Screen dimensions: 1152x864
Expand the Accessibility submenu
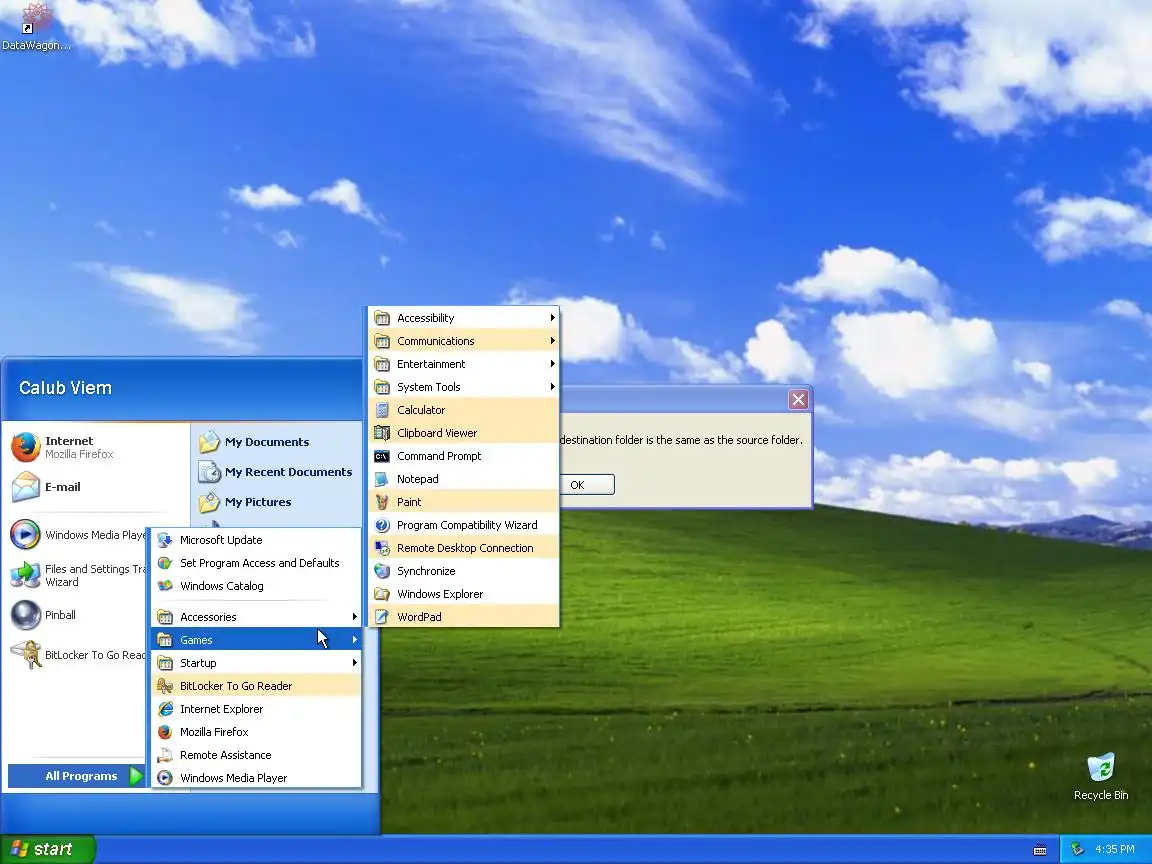[464, 318]
